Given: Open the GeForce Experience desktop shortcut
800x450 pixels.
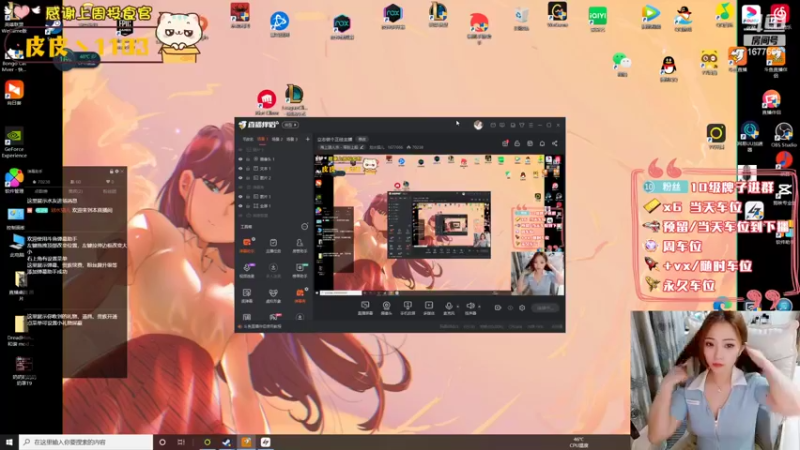Looking at the screenshot, I should (x=14, y=142).
